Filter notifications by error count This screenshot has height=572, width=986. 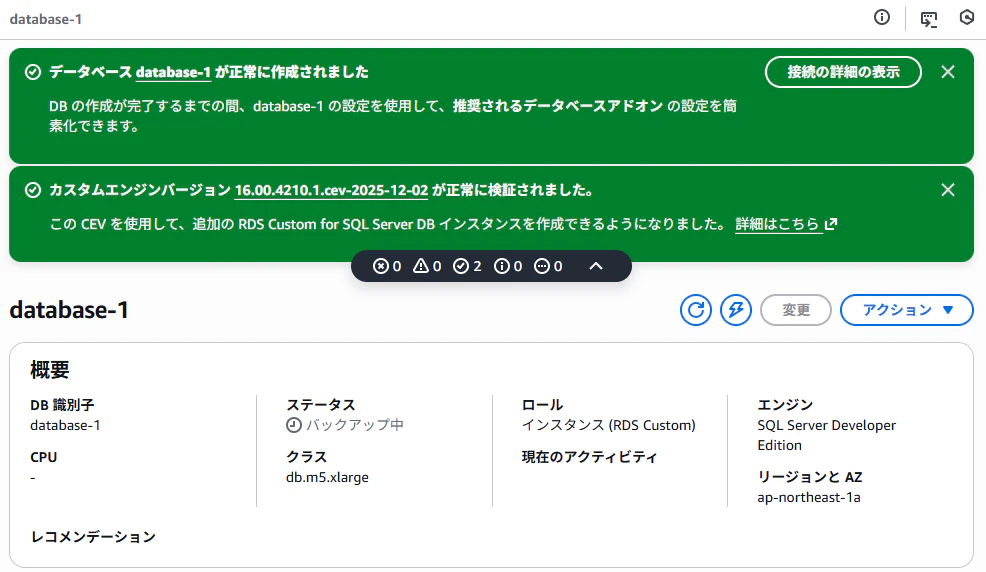pos(387,267)
